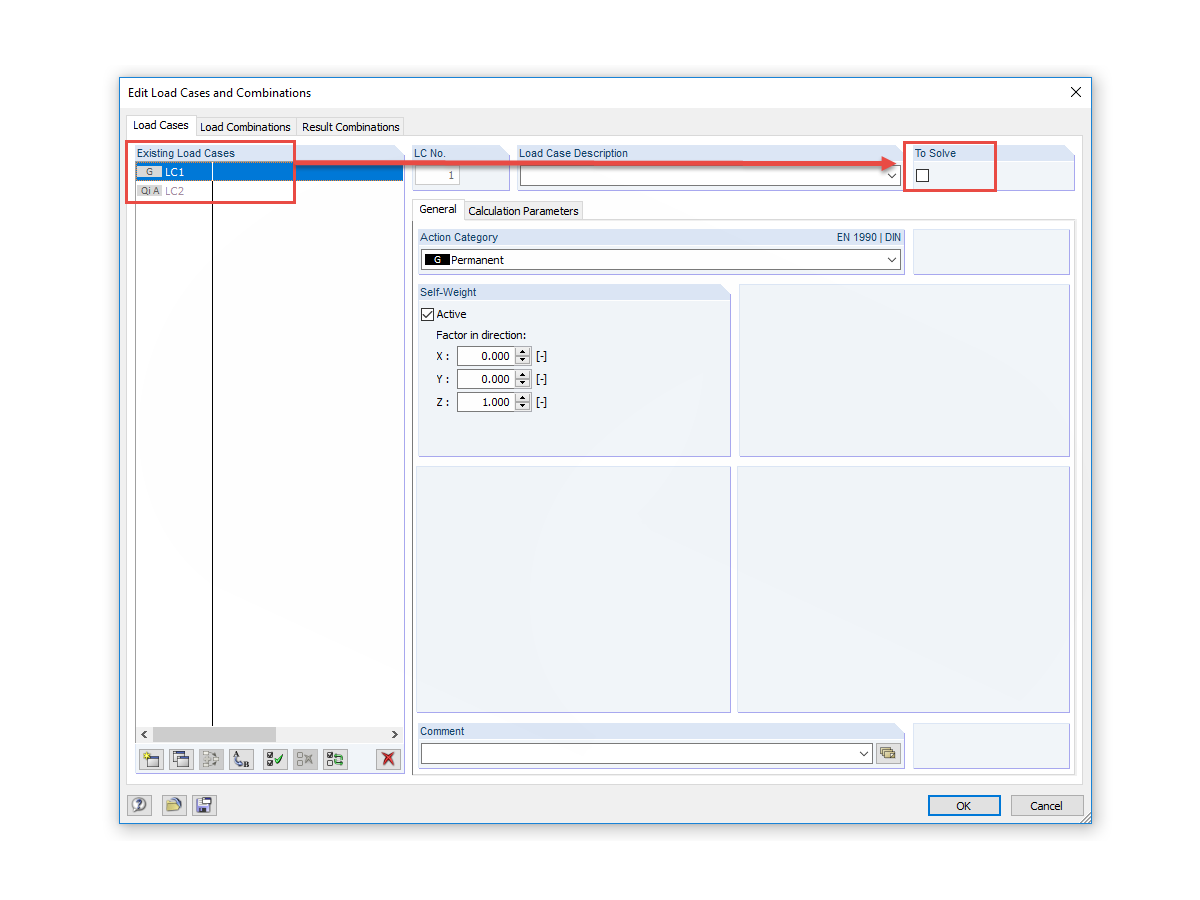
Task: Select the Load Cases tab
Action: point(161,125)
